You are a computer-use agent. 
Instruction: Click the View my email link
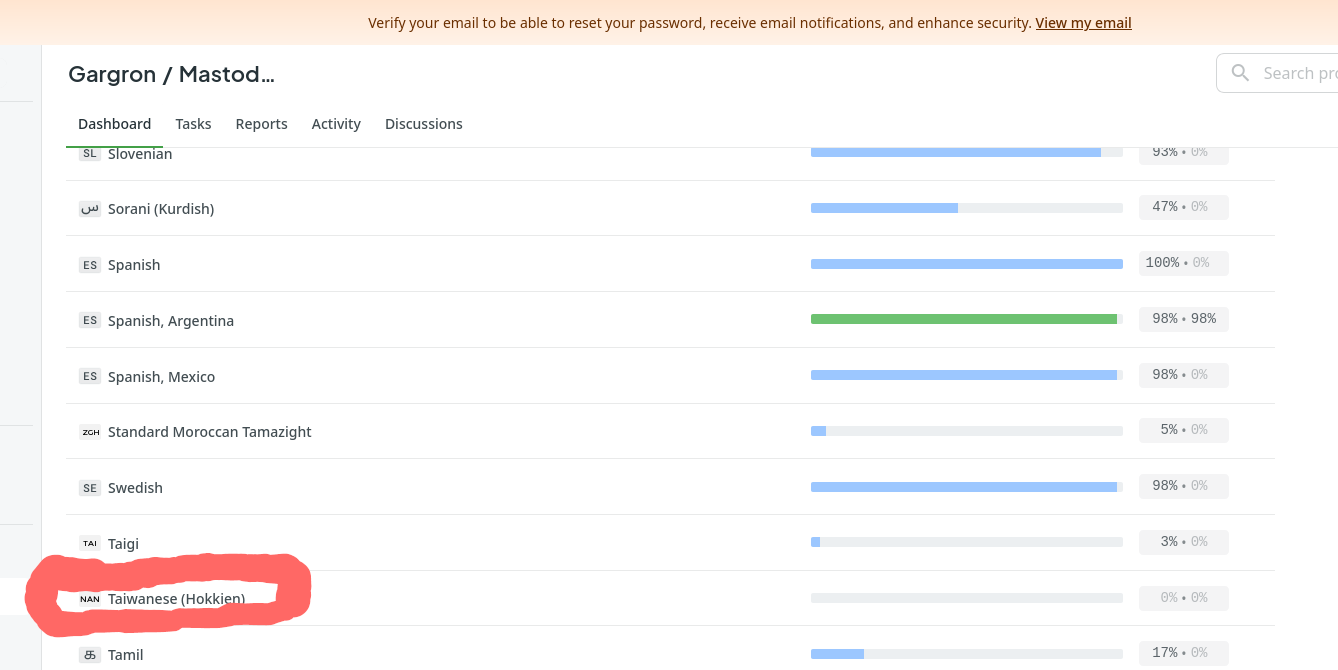(x=1083, y=23)
